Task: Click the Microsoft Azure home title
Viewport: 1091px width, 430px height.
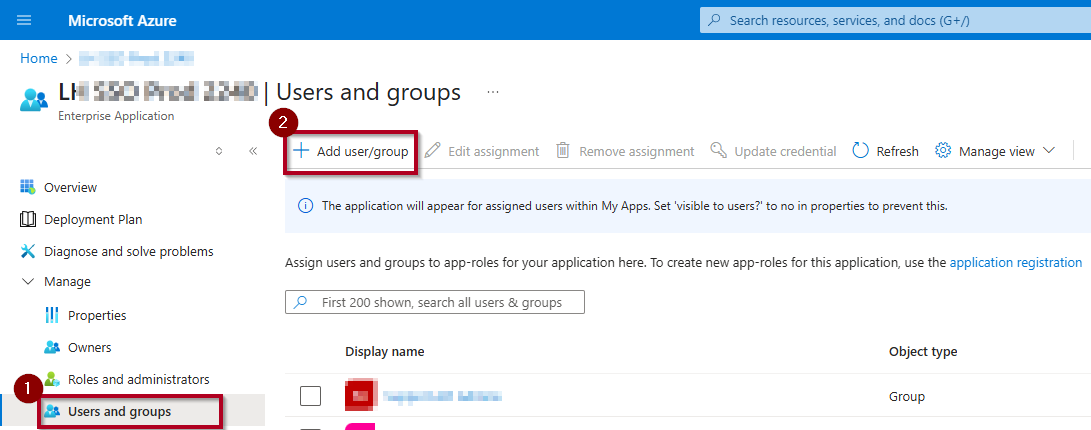Action: click(122, 21)
